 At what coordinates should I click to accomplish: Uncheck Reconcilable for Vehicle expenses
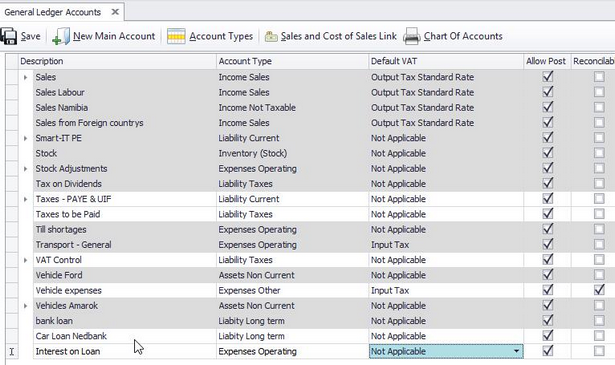pos(599,290)
